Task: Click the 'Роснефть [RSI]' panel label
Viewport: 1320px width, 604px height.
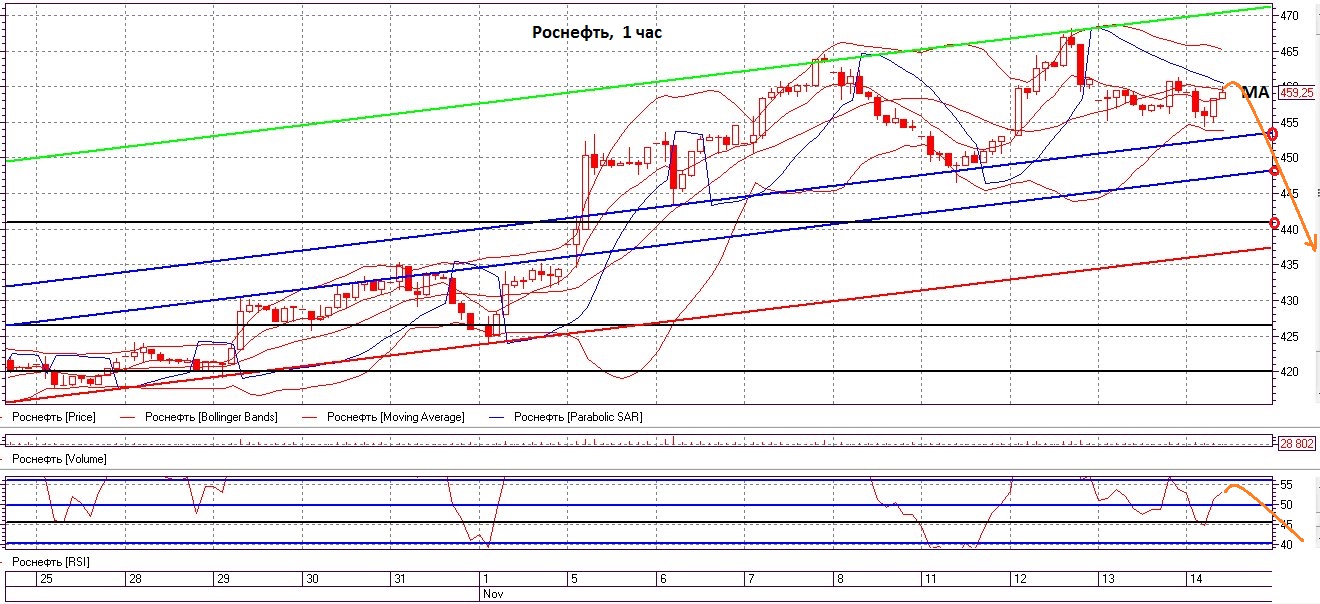Action: pyautogui.click(x=51, y=562)
